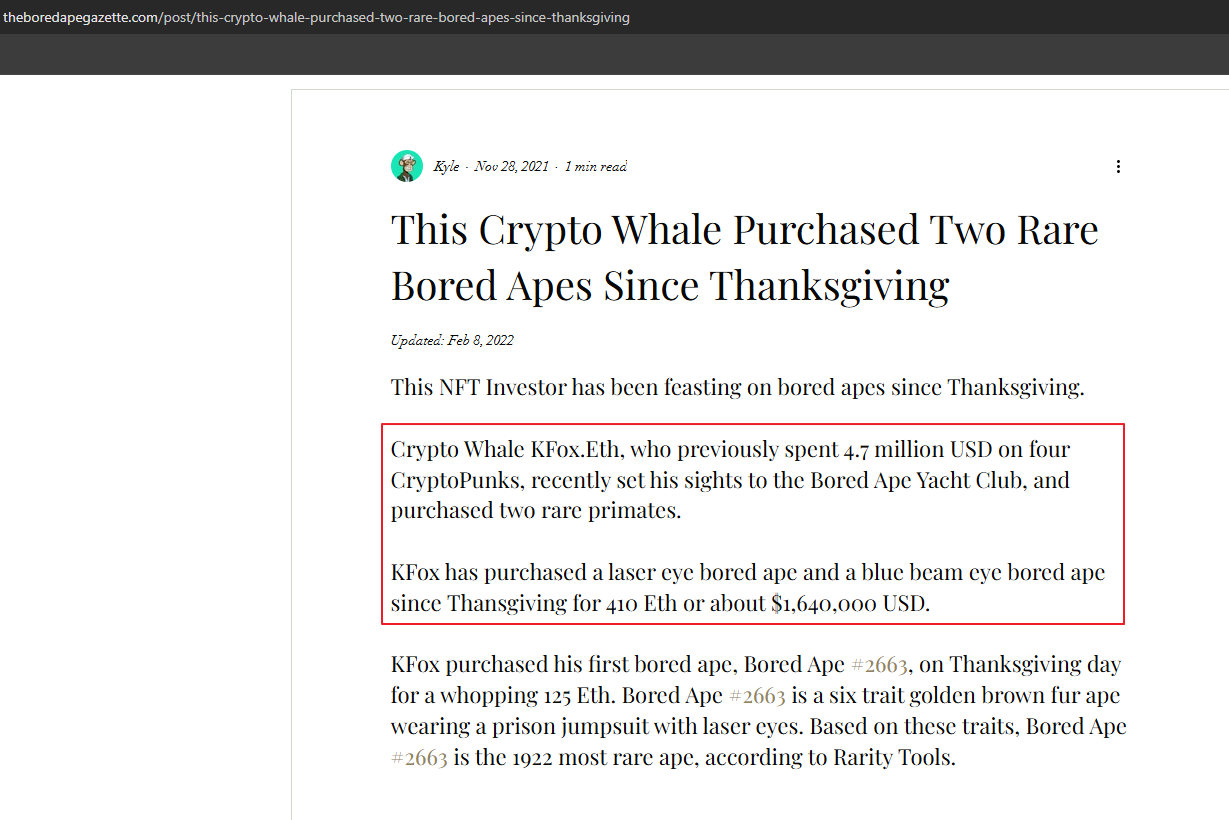Click the Nov 28, 2021 post date
The image size is (1229, 820).
pos(511,167)
